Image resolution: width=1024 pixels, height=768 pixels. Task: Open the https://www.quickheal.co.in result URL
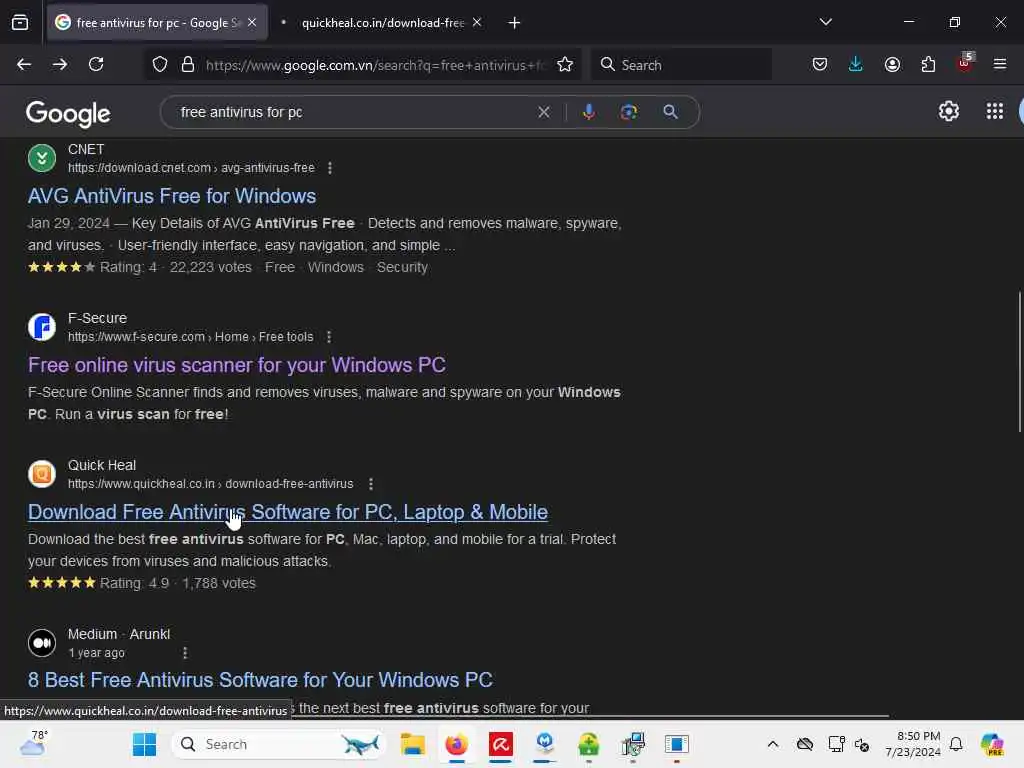pos(210,484)
